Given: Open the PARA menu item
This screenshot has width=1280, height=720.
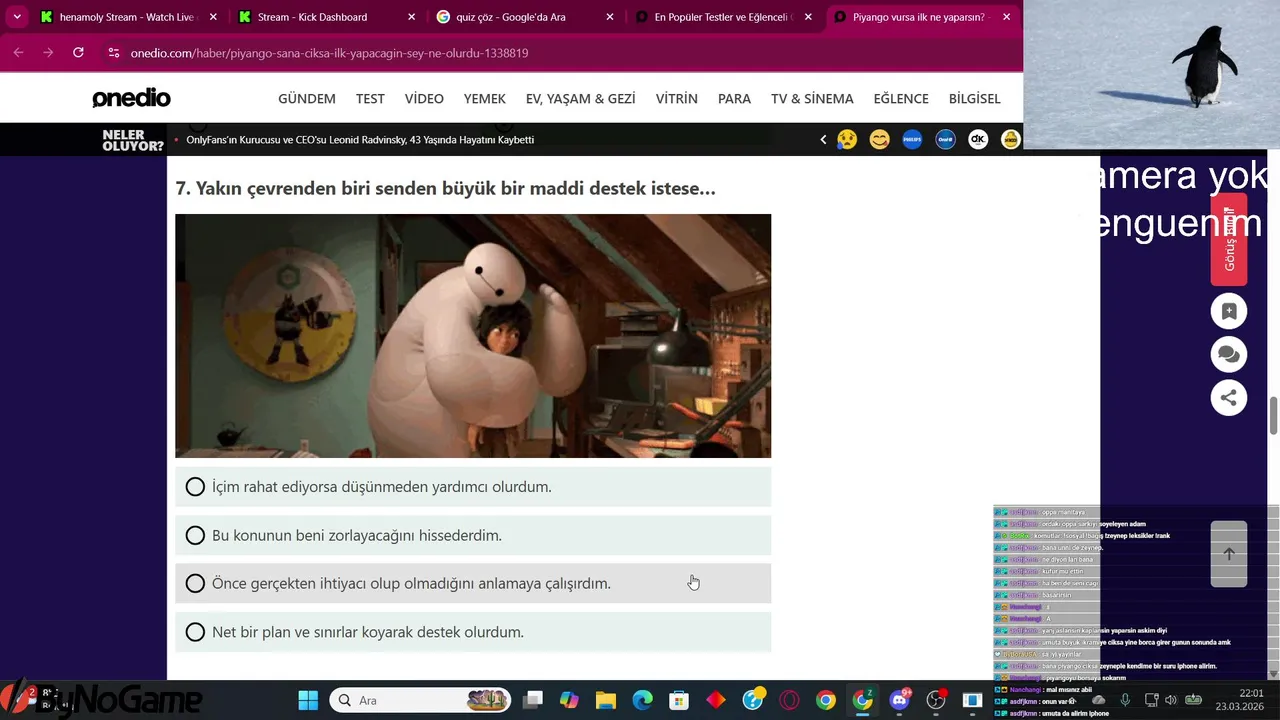Looking at the screenshot, I should pos(734,98).
